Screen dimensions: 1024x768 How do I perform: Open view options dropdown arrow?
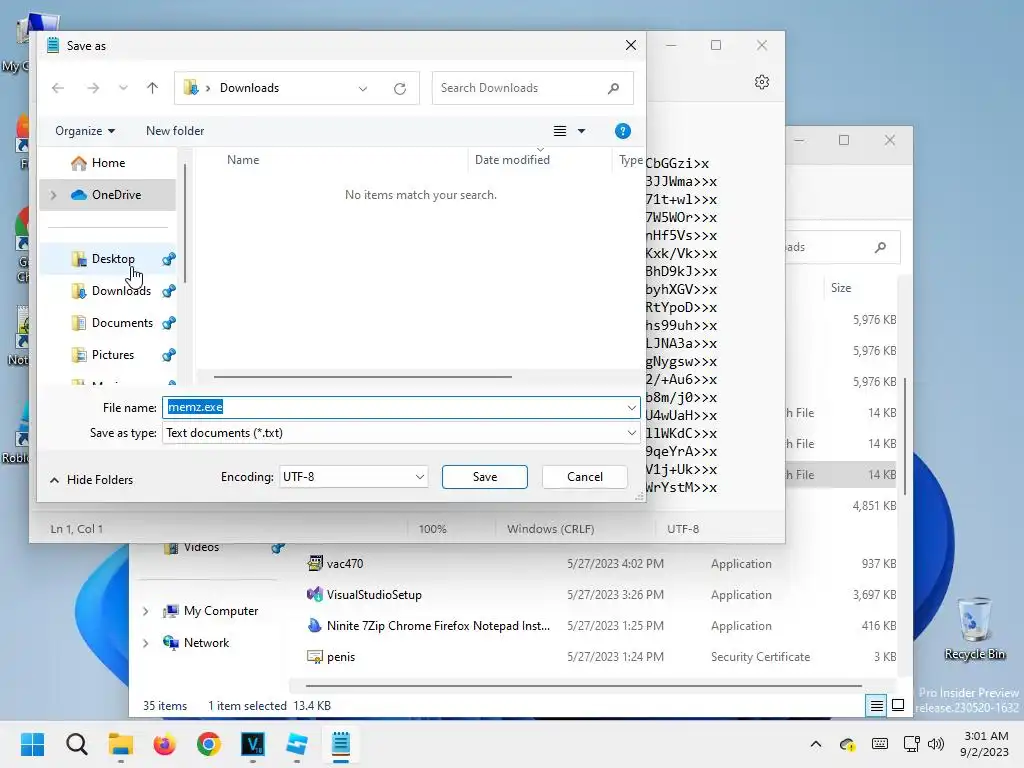click(x=581, y=131)
